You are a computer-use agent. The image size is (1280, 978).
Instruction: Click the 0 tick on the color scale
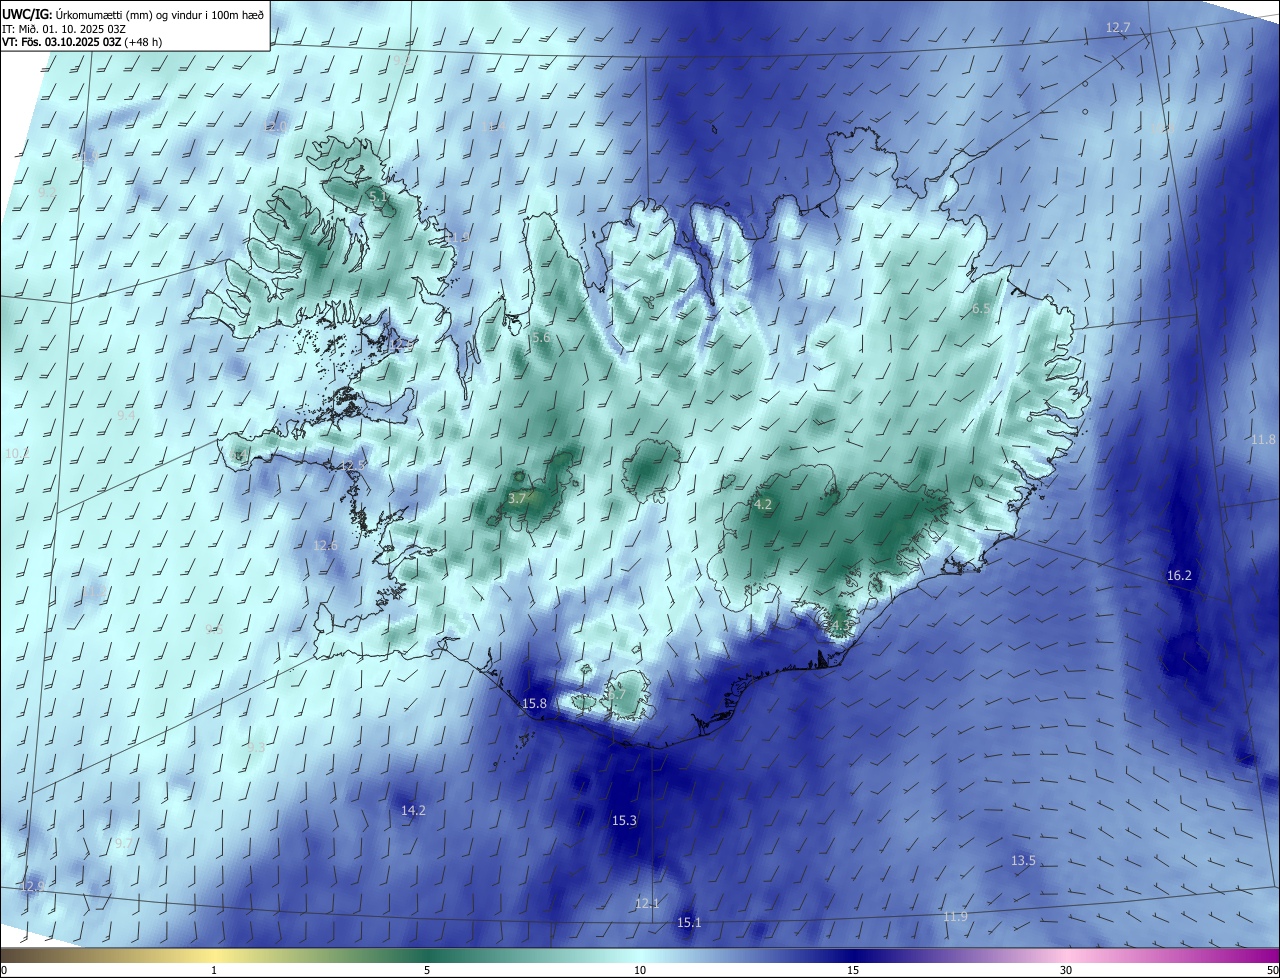(x=4, y=971)
